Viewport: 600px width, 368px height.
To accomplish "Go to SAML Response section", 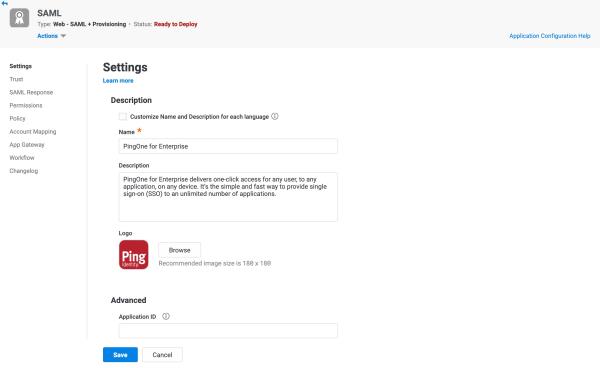I will [x=31, y=92].
